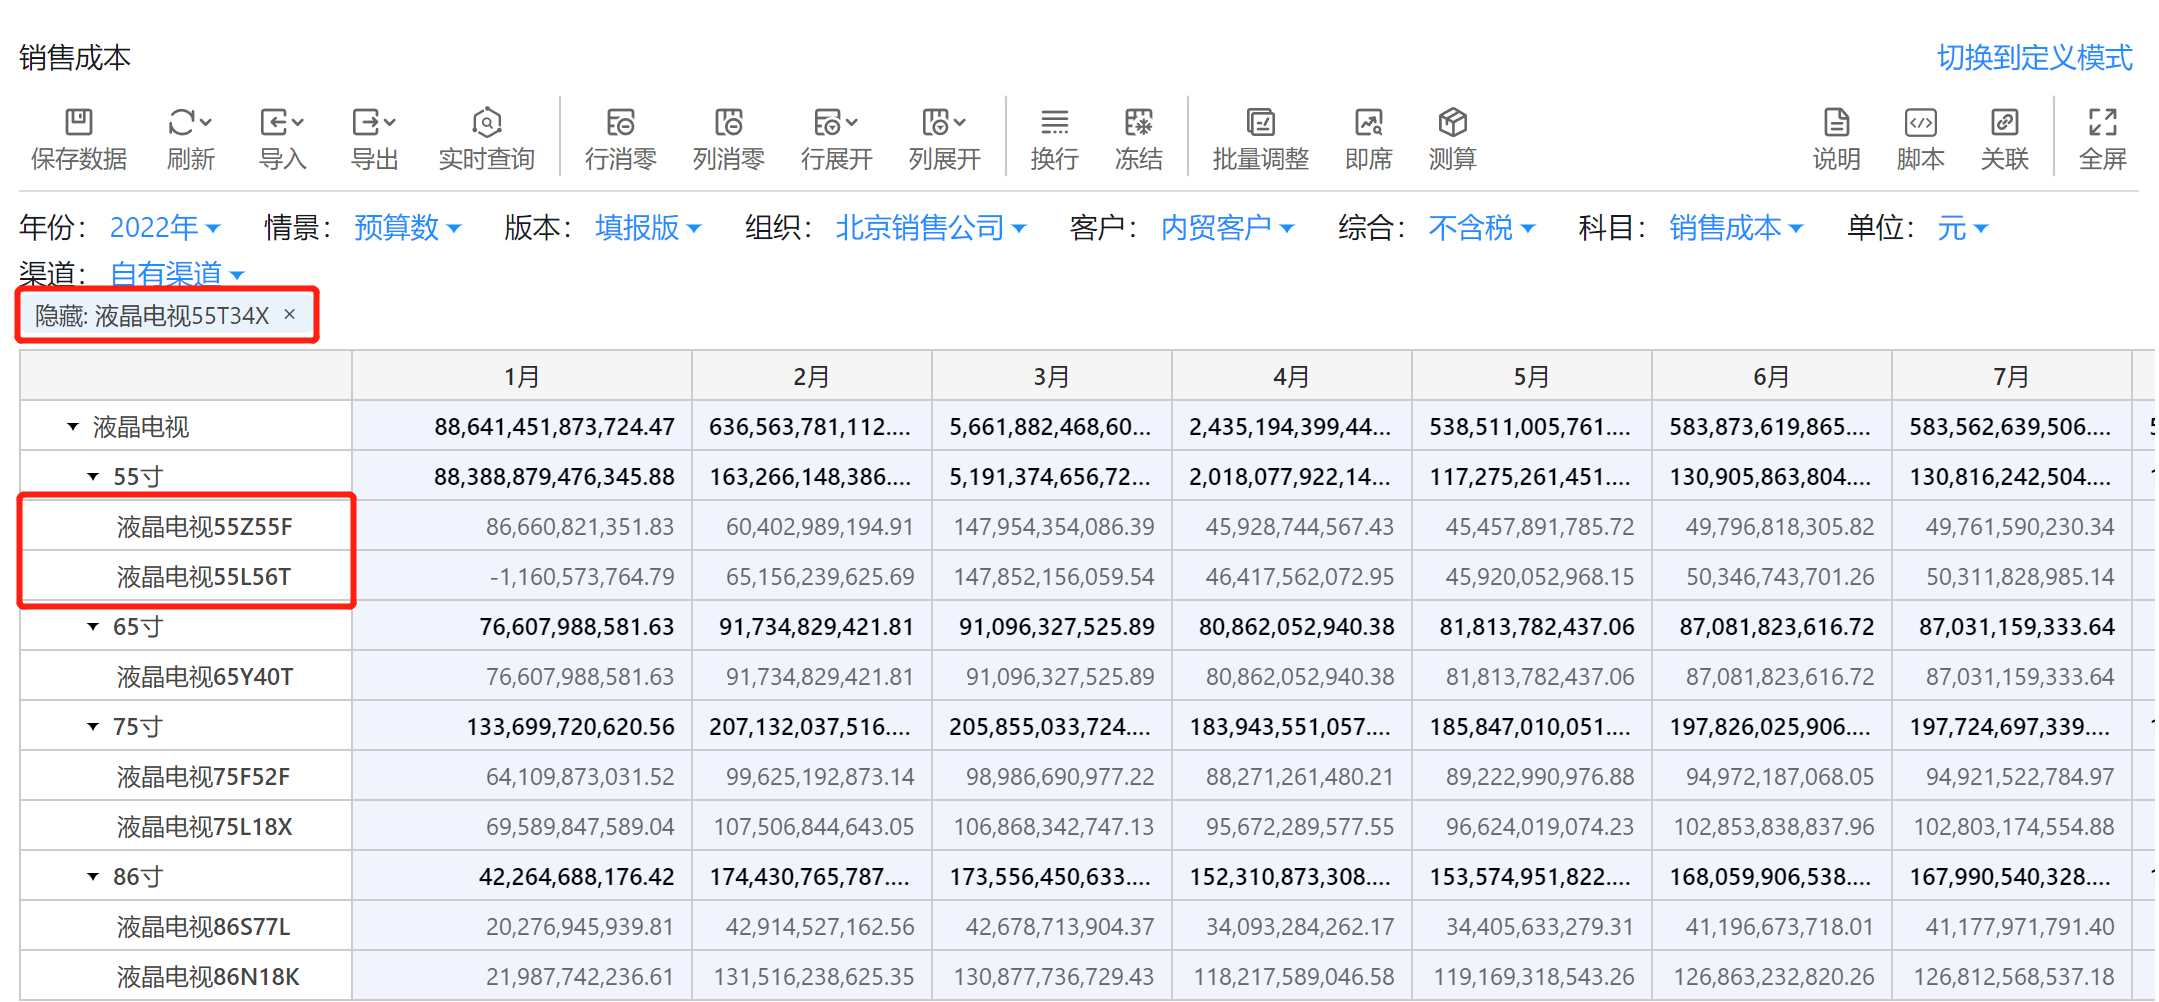
Task: Open the organization 北京销售公司 dropdown
Action: pyautogui.click(x=930, y=228)
